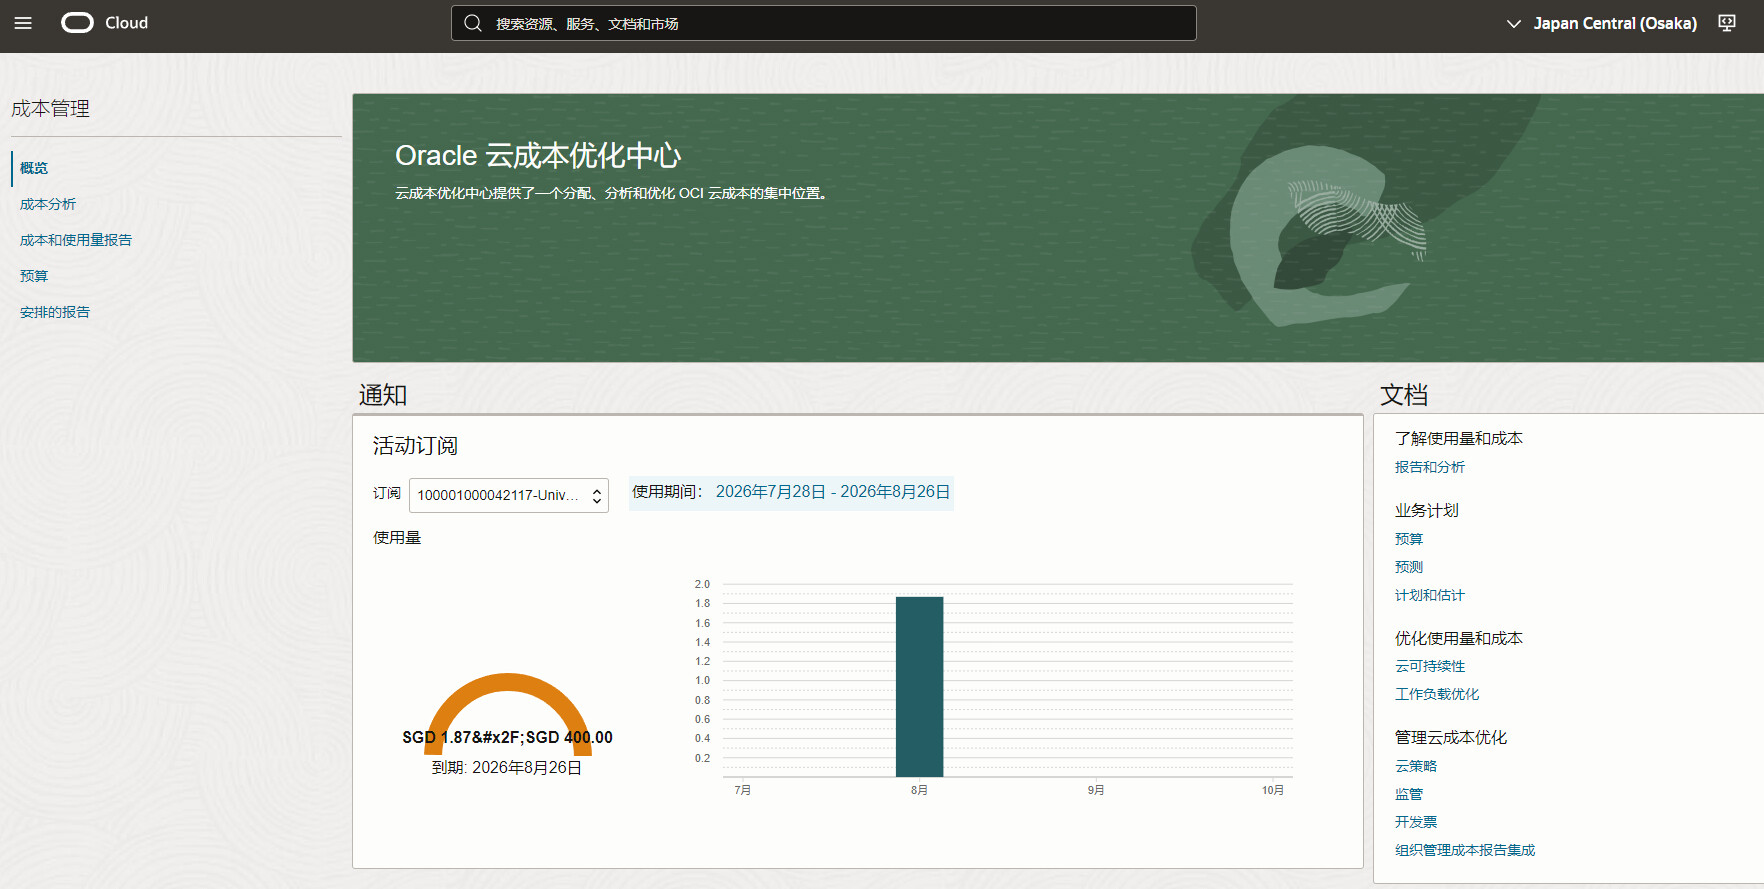The height and width of the screenshot is (889, 1764).
Task: Click the 使用量 label above the chart
Action: pyautogui.click(x=397, y=538)
